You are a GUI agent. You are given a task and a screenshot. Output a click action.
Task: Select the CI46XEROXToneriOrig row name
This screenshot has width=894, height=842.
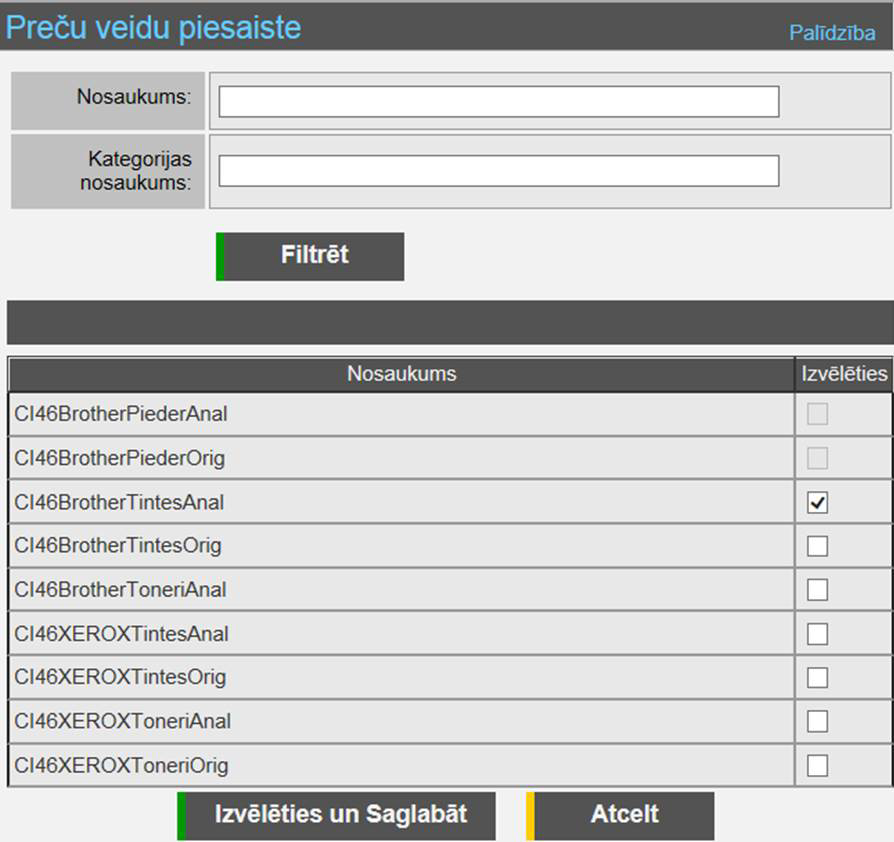click(x=121, y=766)
